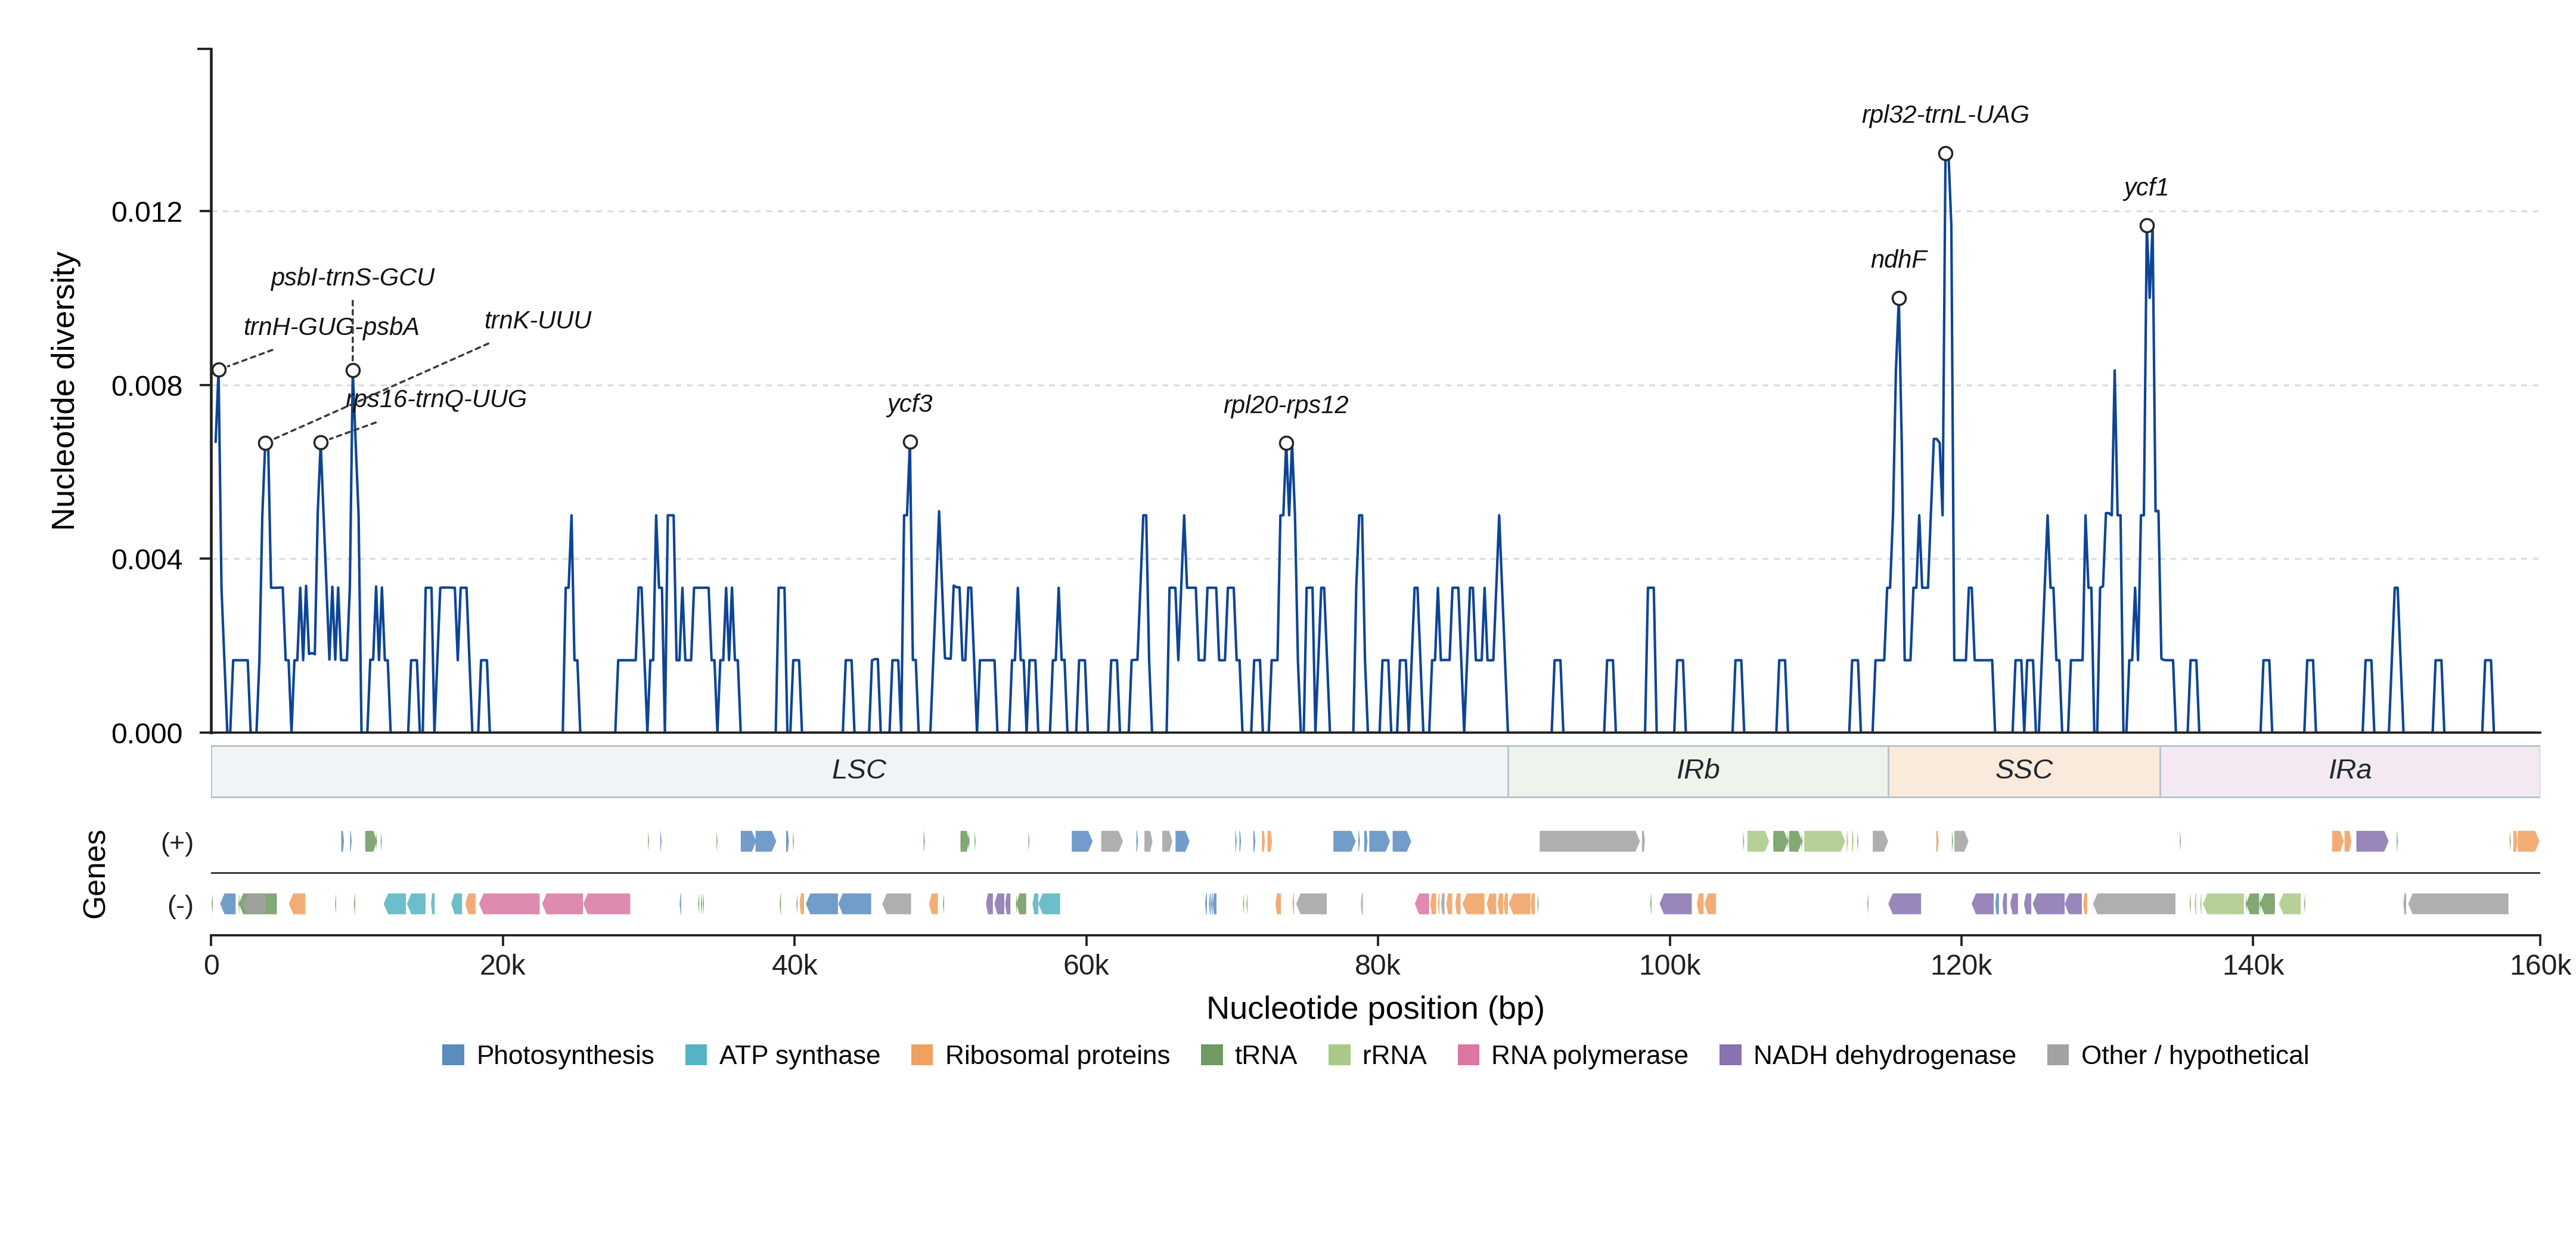Click the 'rpl32-trnL-UAG' annotation label
The image size is (2576, 1253).
1945,115
